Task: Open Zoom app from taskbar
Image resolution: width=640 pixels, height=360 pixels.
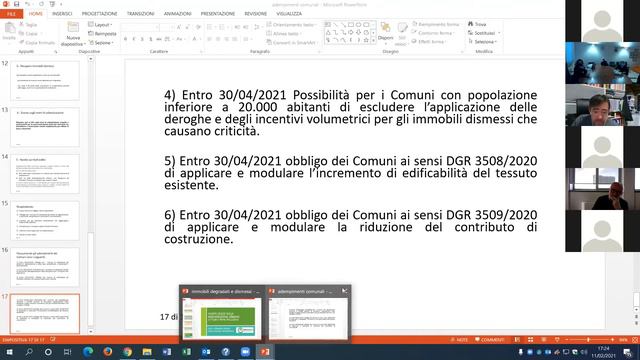Action: [245, 352]
